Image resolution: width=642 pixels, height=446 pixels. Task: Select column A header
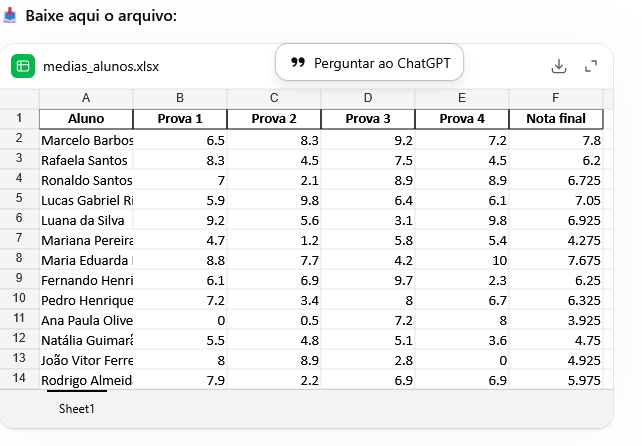tap(86, 97)
